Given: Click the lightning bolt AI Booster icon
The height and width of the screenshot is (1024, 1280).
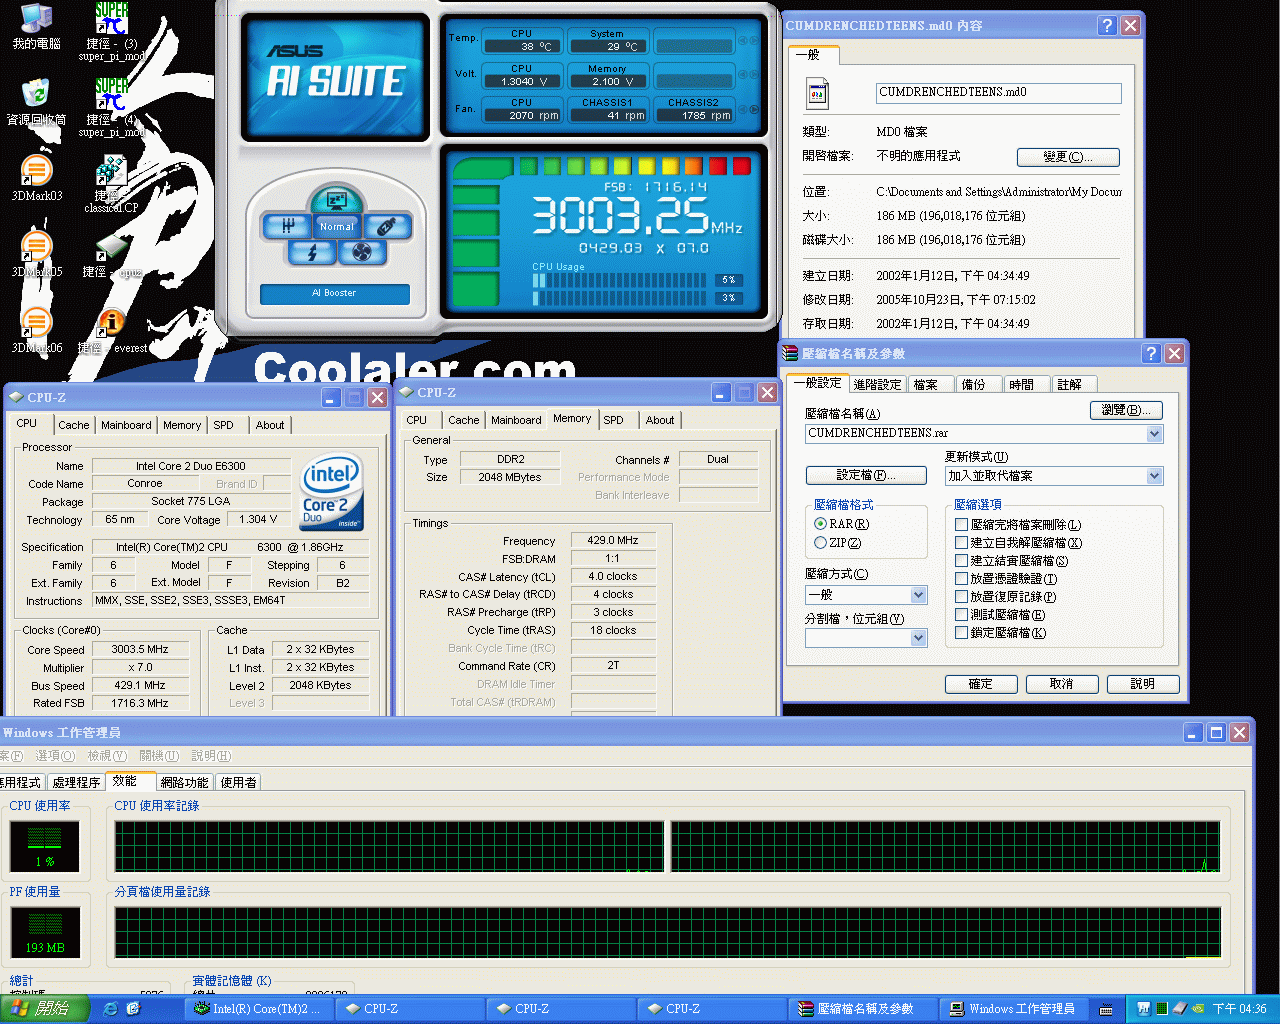Looking at the screenshot, I should (x=312, y=252).
